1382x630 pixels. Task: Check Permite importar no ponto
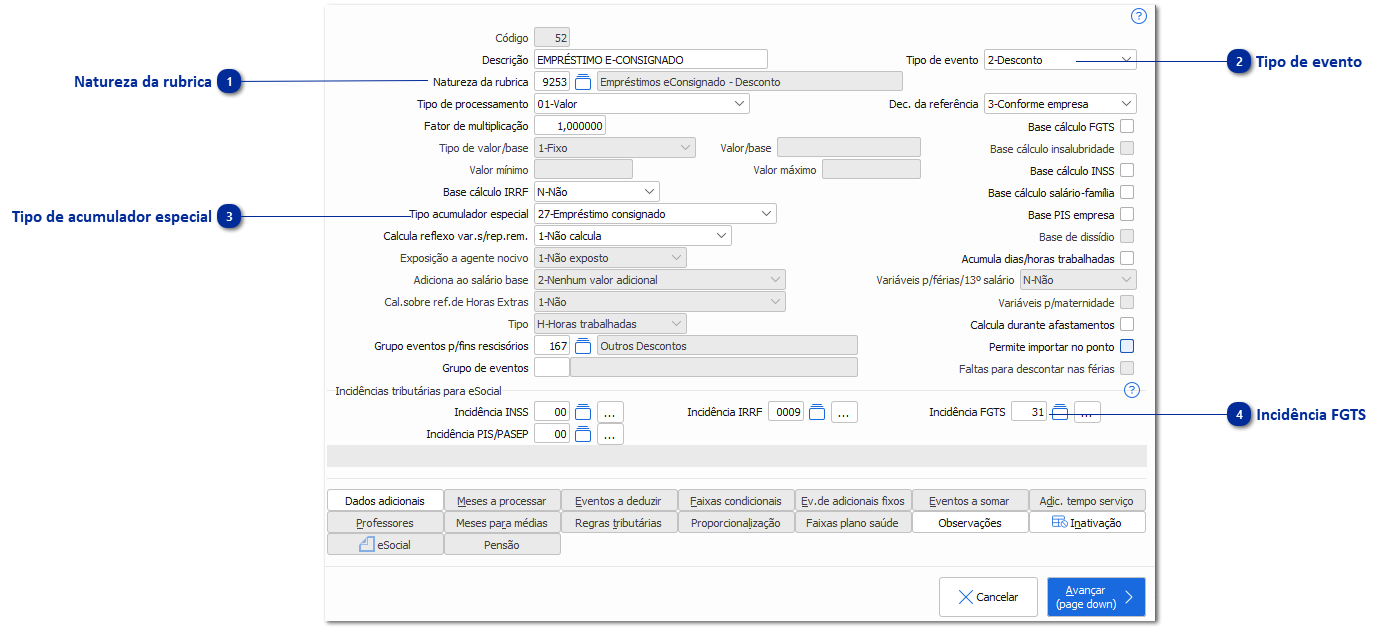pyautogui.click(x=1127, y=347)
